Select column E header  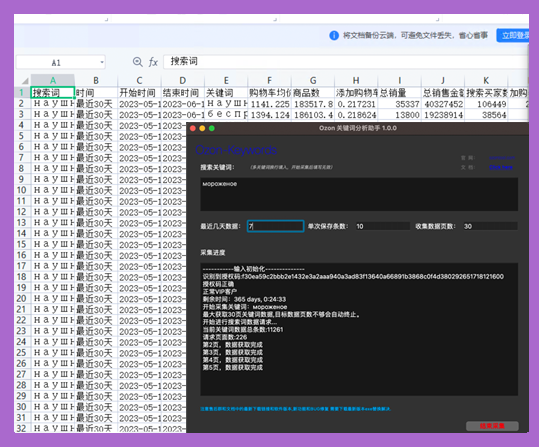click(x=226, y=81)
